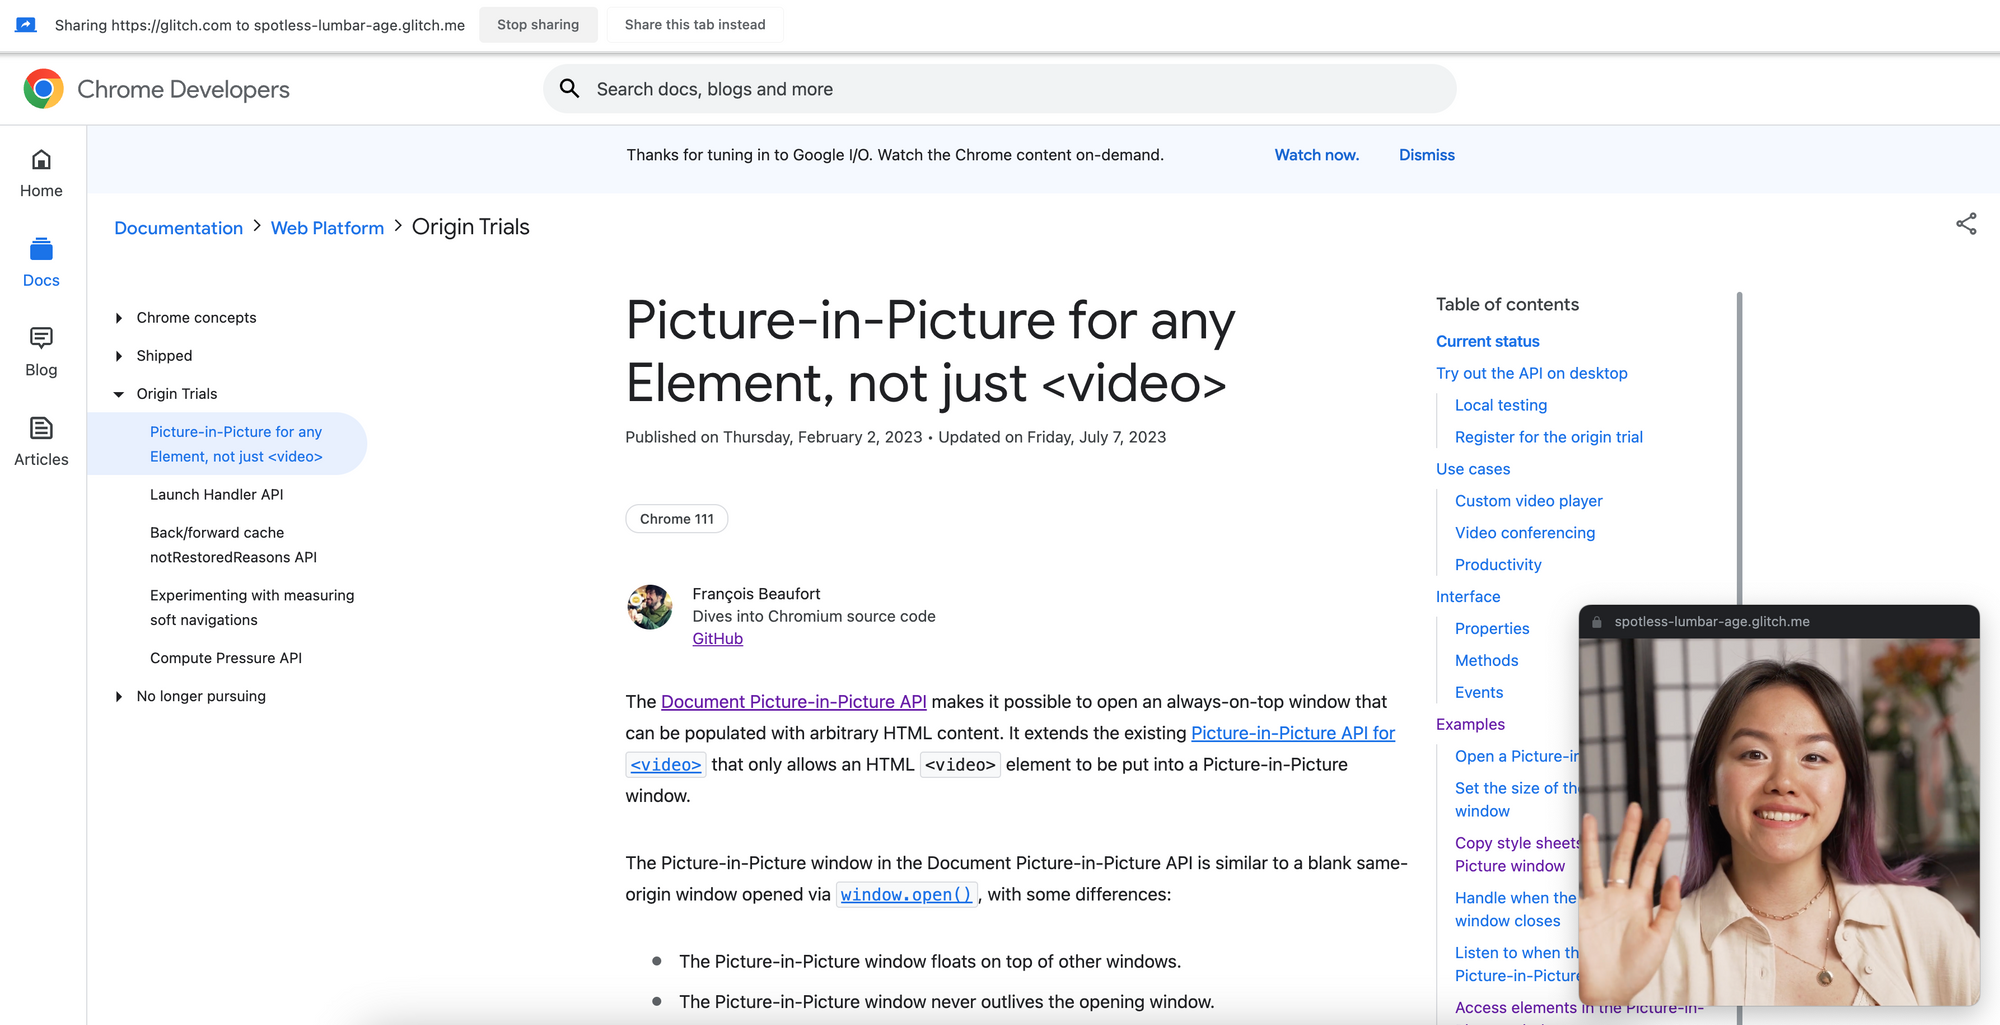
Task: Open the Home sidebar icon
Action: point(41,160)
